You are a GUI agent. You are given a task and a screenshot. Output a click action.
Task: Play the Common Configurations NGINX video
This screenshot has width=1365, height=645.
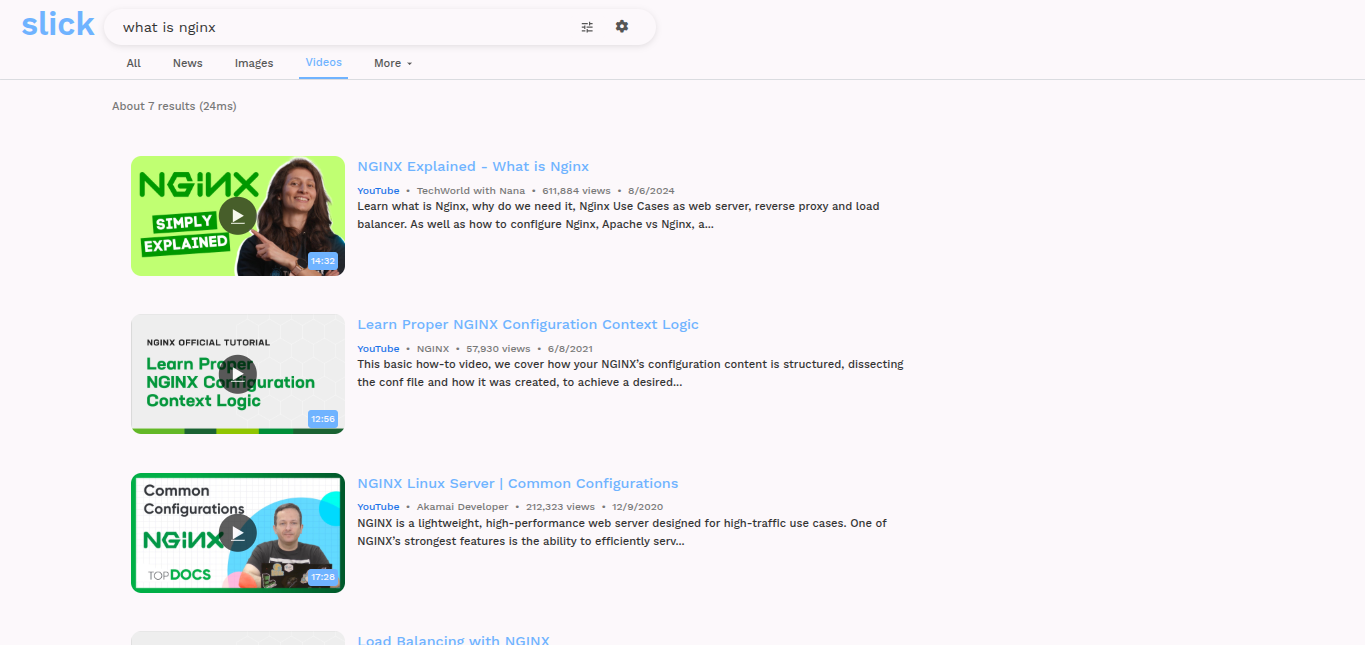tap(238, 533)
